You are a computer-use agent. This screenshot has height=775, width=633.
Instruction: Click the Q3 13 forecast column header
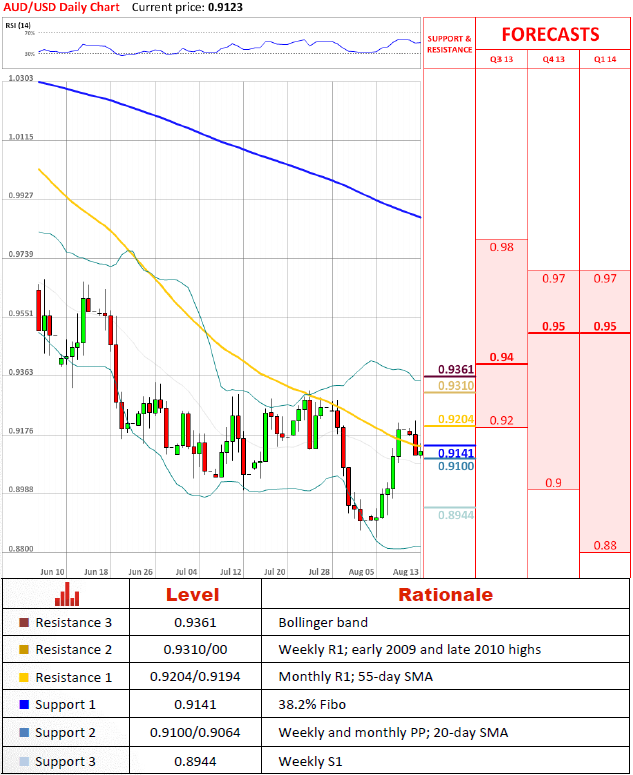coord(501,59)
